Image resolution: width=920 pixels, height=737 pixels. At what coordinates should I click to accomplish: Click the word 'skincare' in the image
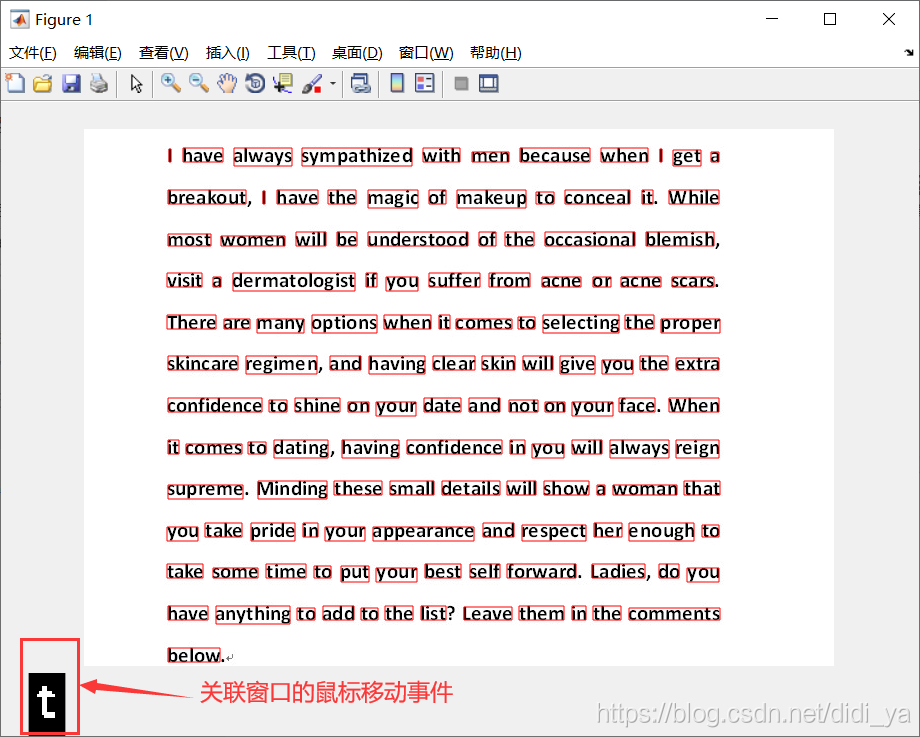(x=202, y=364)
